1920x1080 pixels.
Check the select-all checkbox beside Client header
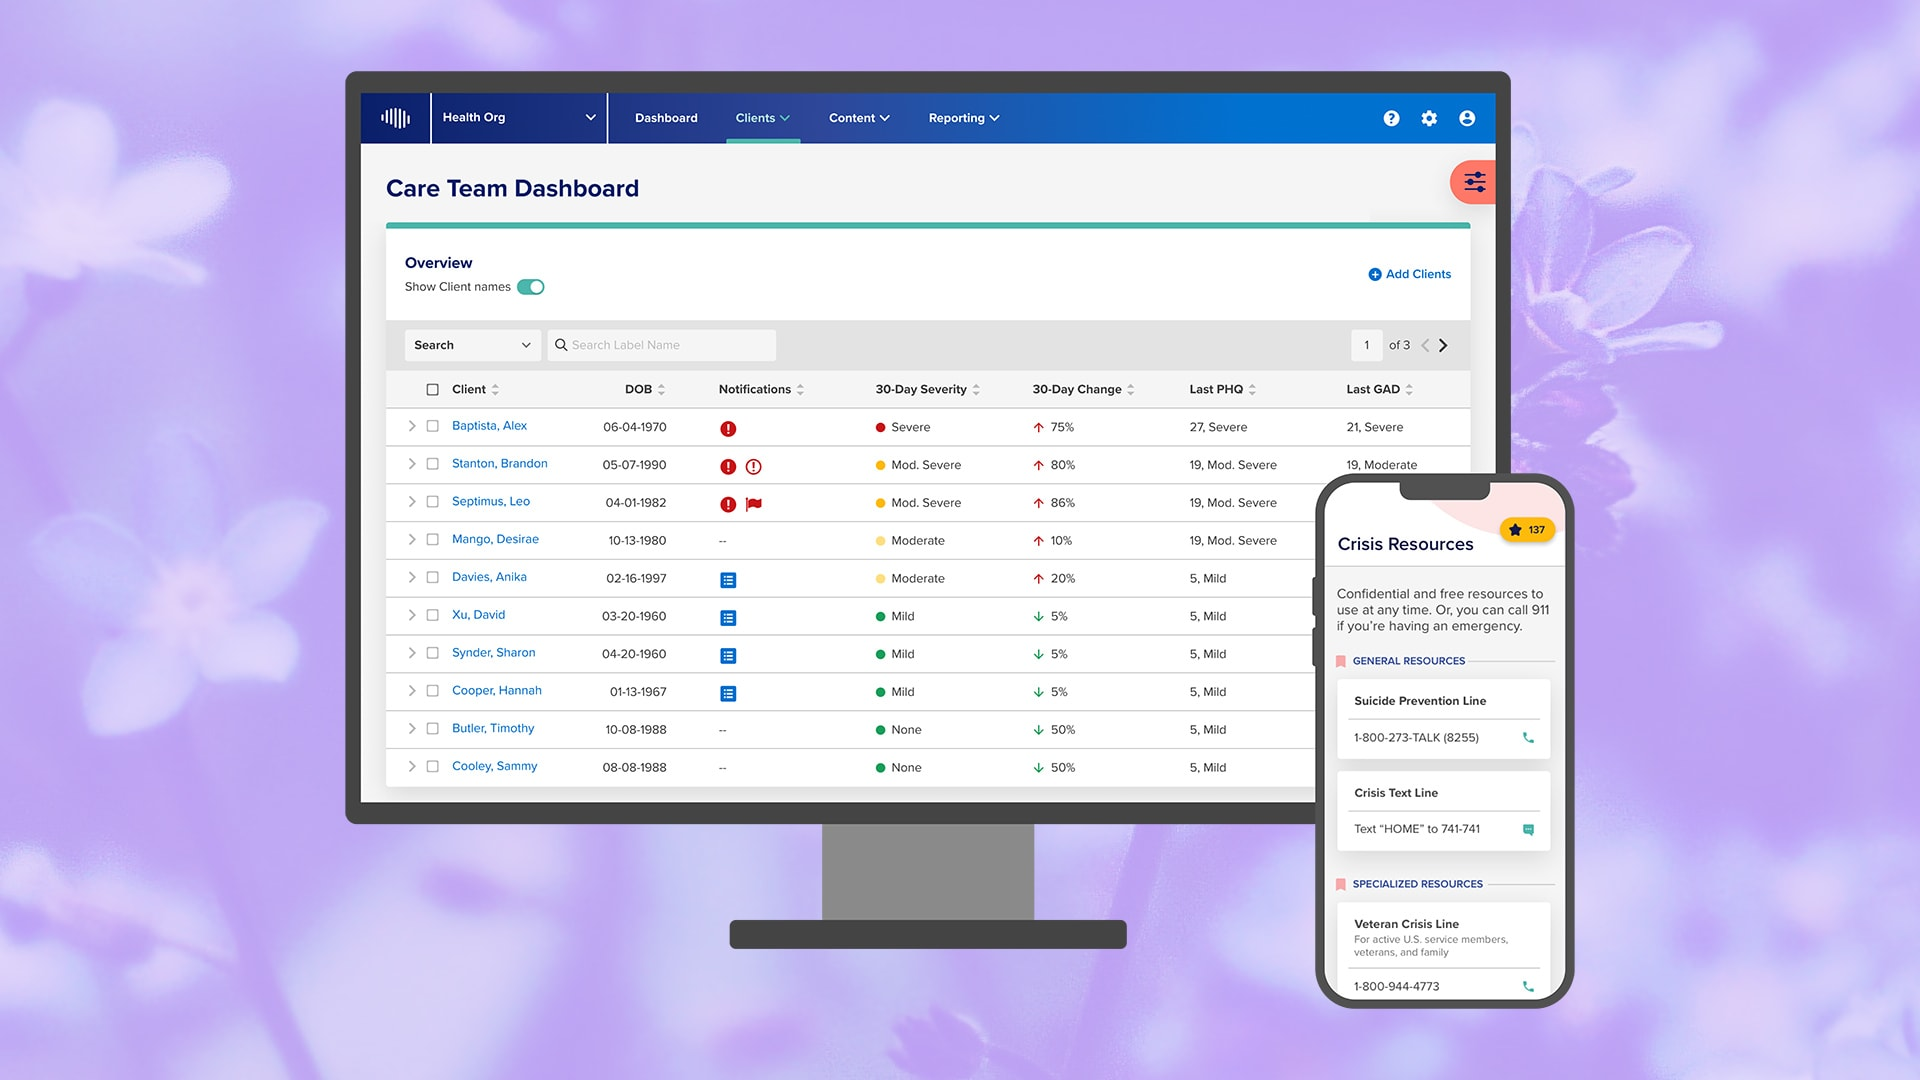(432, 390)
